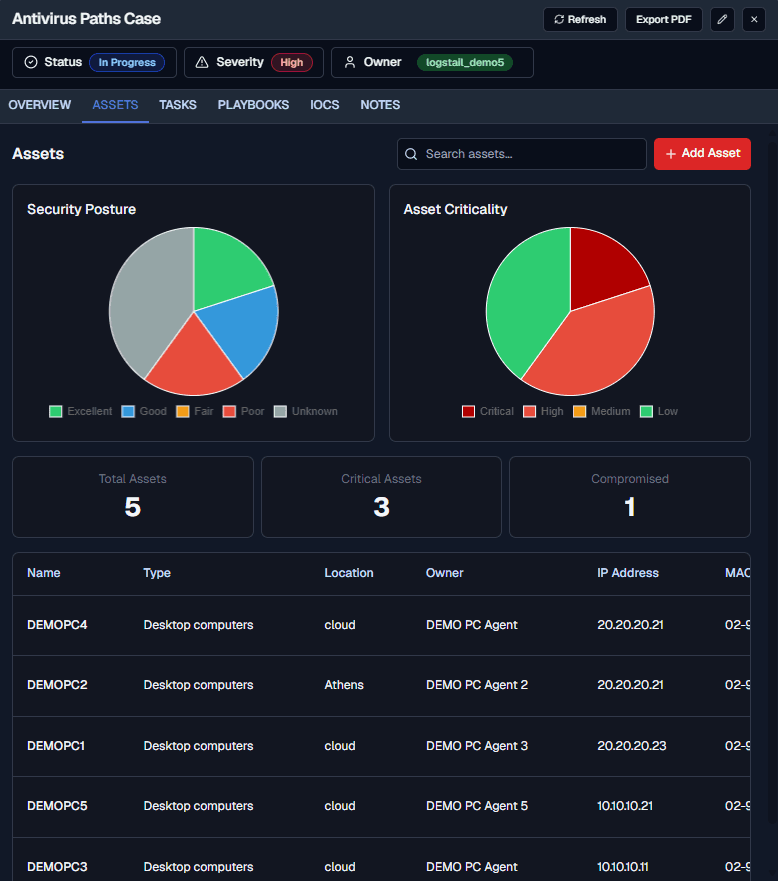The image size is (778, 881).
Task: Toggle the Critical legend swatch
Action: pyautogui.click(x=468, y=411)
